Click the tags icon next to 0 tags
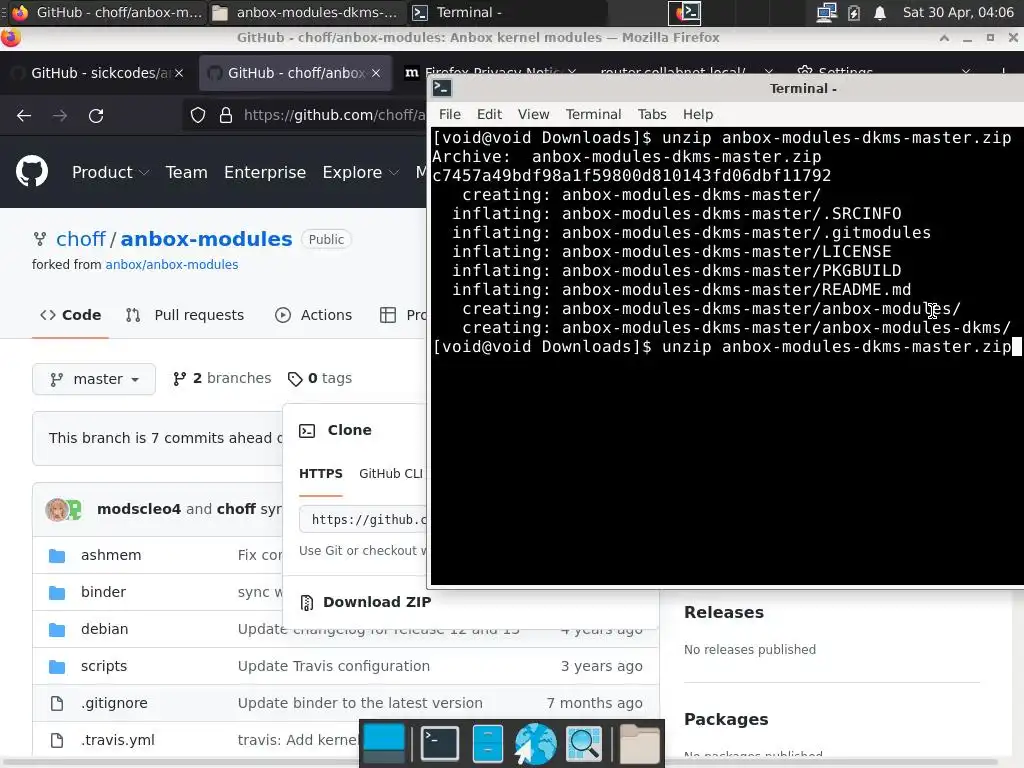1024x768 pixels. 295,379
